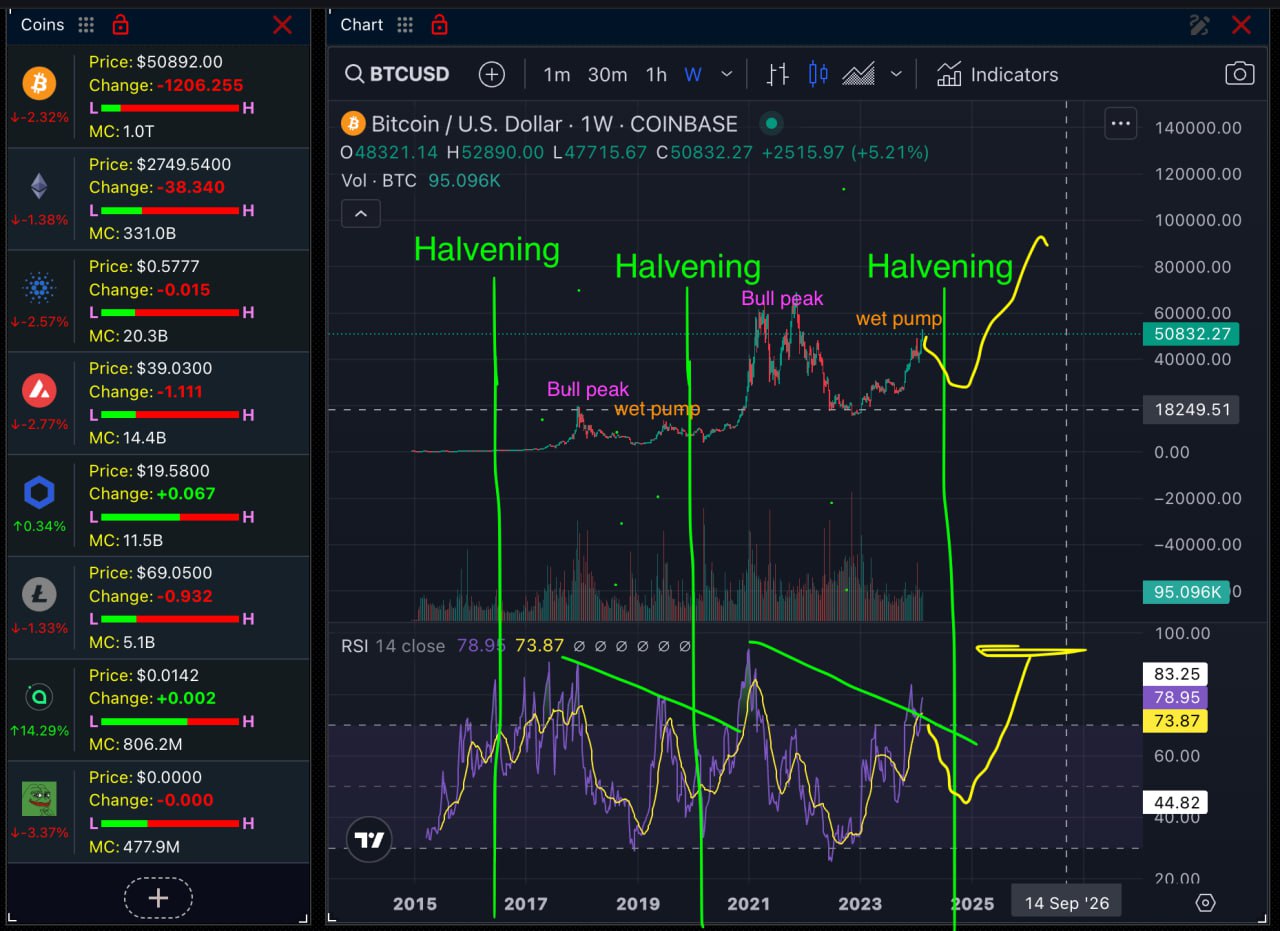Open the chart settings hexagon icon
The image size is (1280, 931).
1206,903
